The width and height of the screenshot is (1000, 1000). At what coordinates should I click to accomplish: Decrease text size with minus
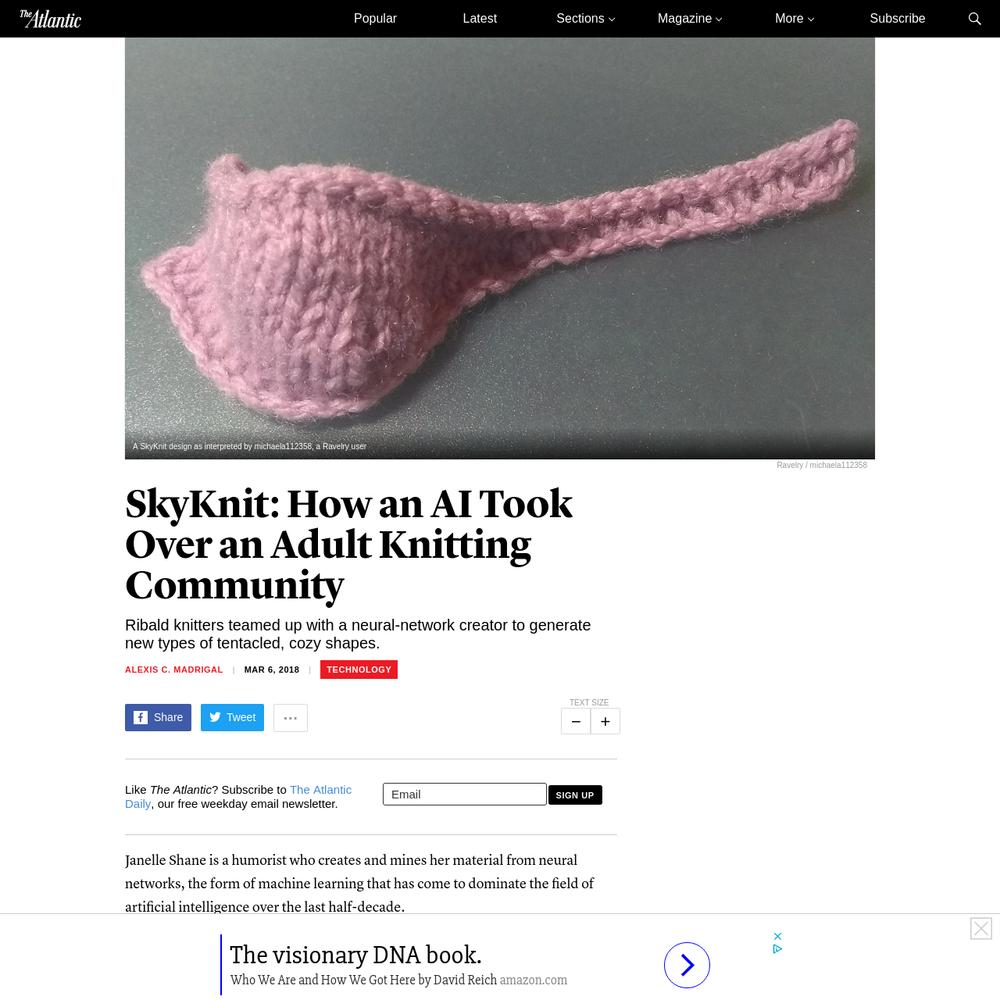(x=576, y=721)
